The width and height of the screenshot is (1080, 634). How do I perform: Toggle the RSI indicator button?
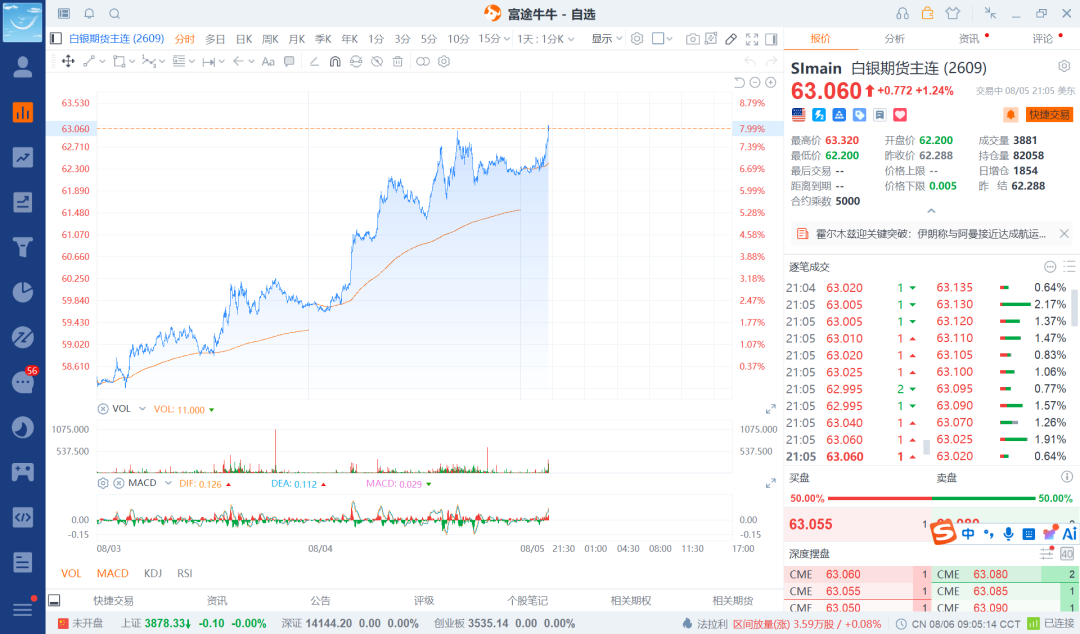[185, 573]
